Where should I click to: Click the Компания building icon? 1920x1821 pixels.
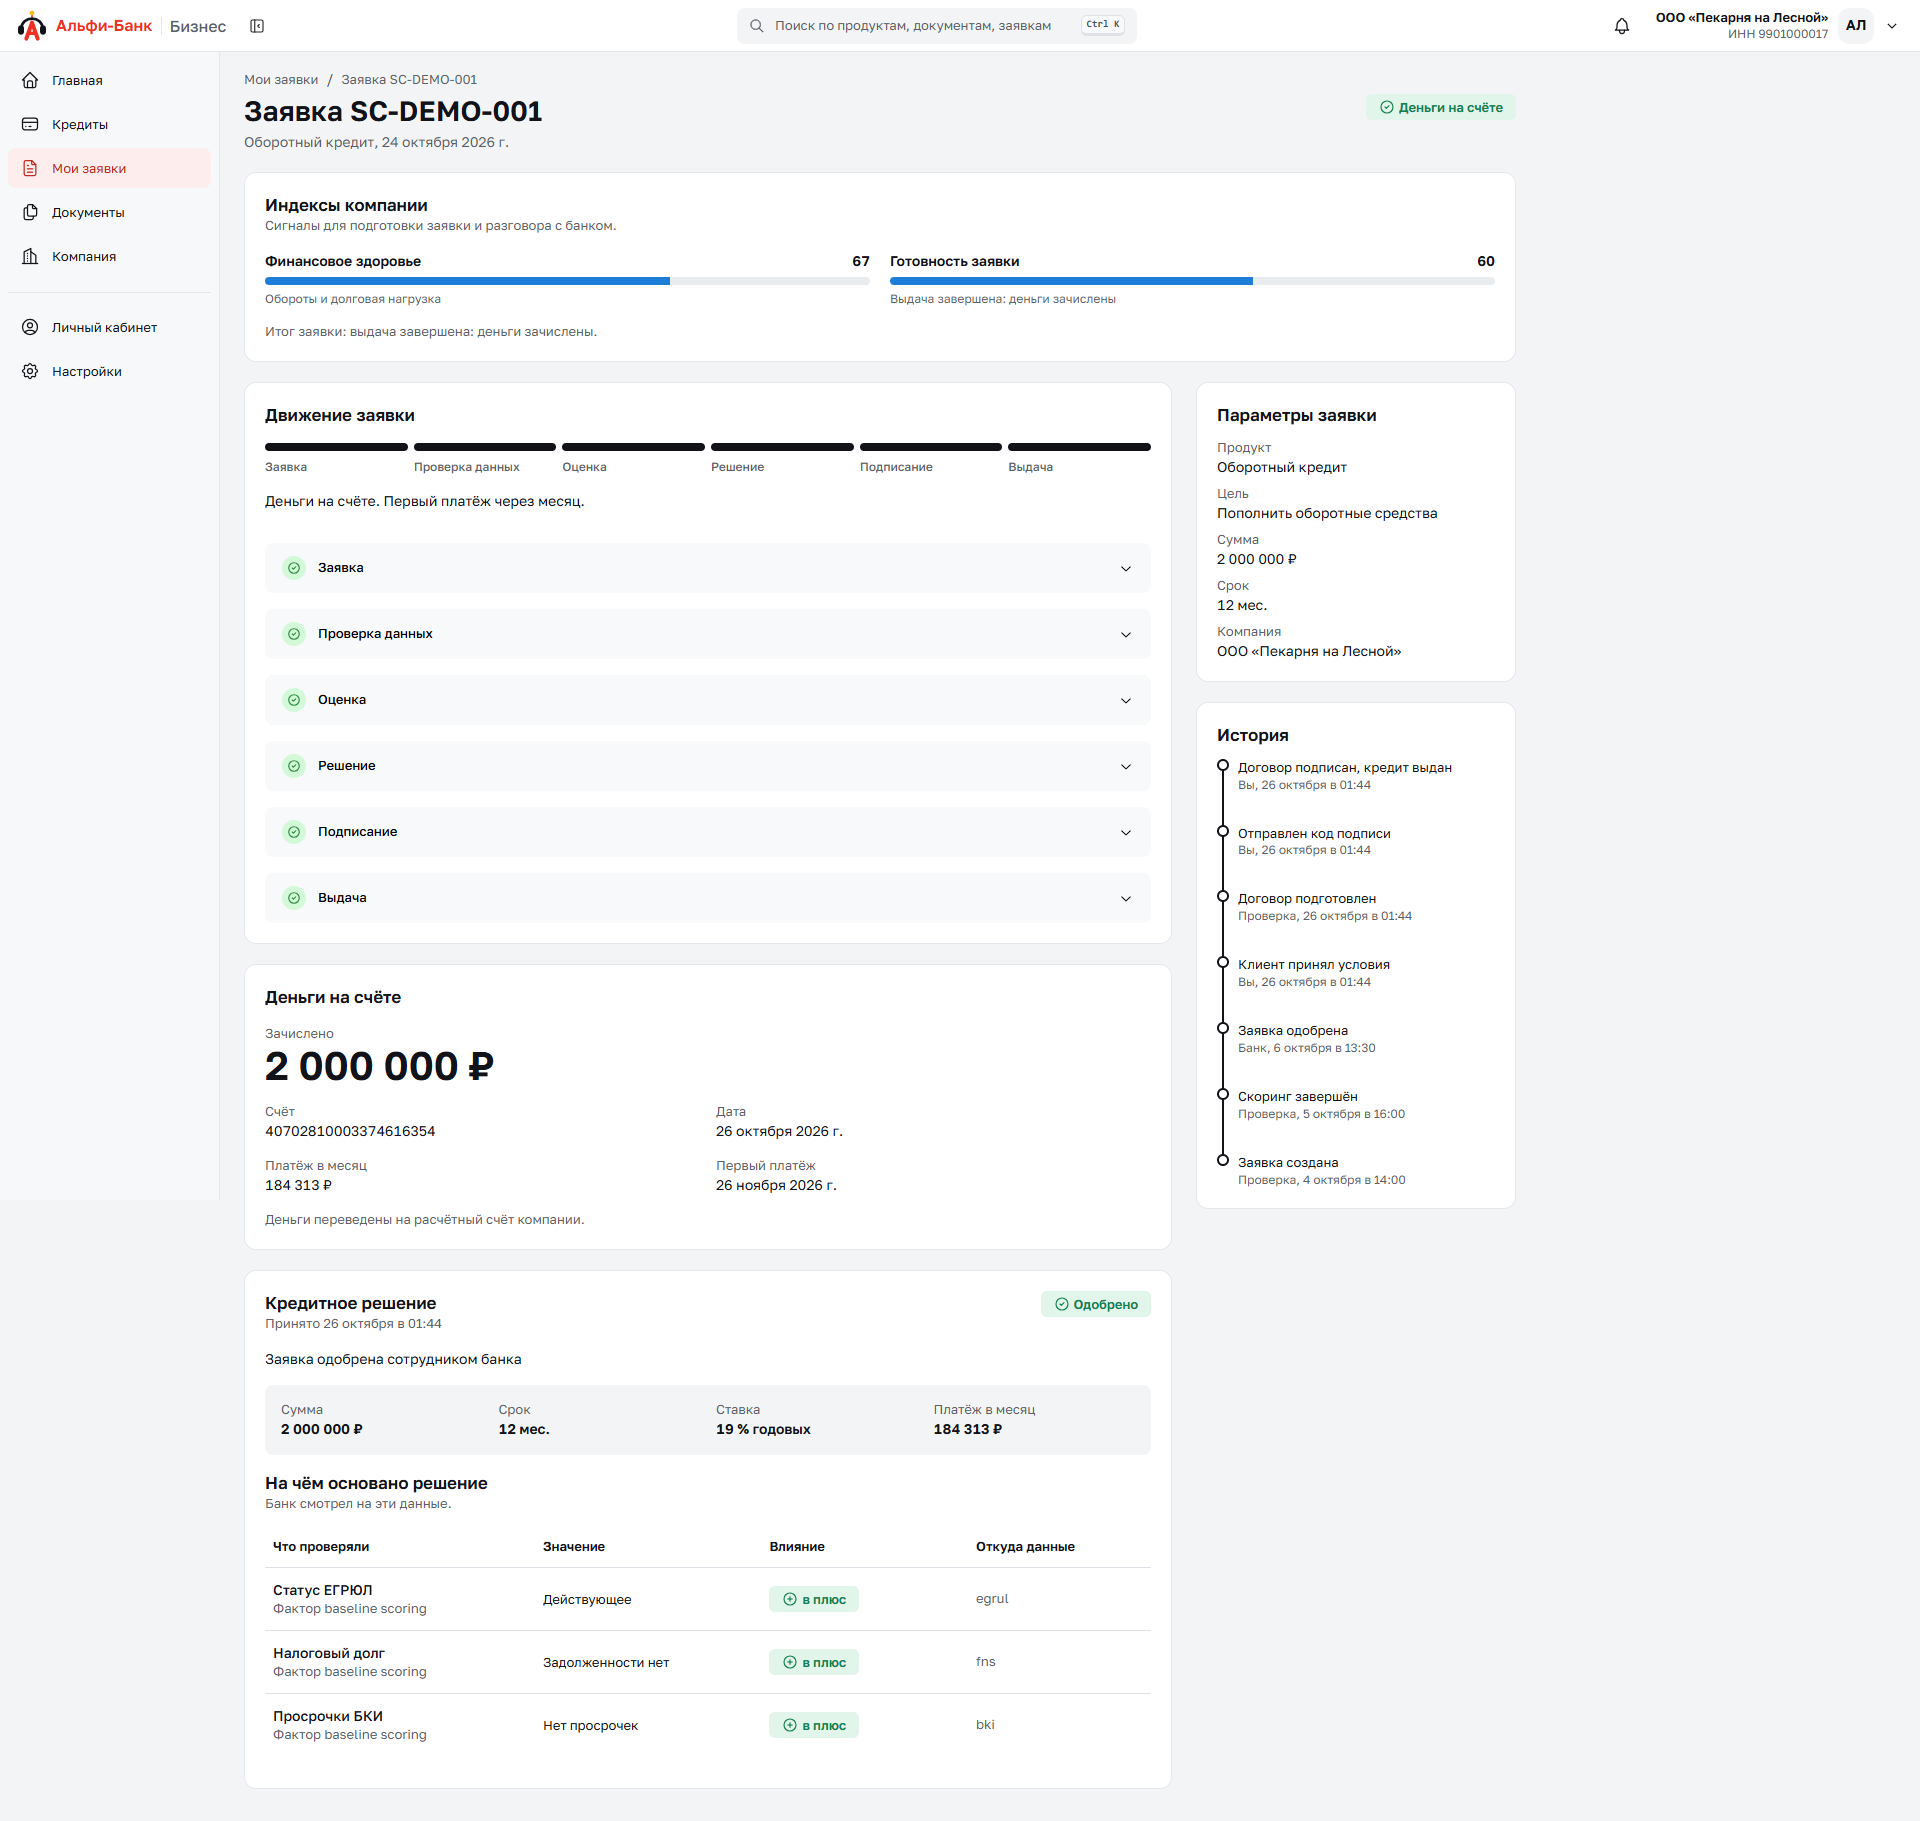point(31,256)
